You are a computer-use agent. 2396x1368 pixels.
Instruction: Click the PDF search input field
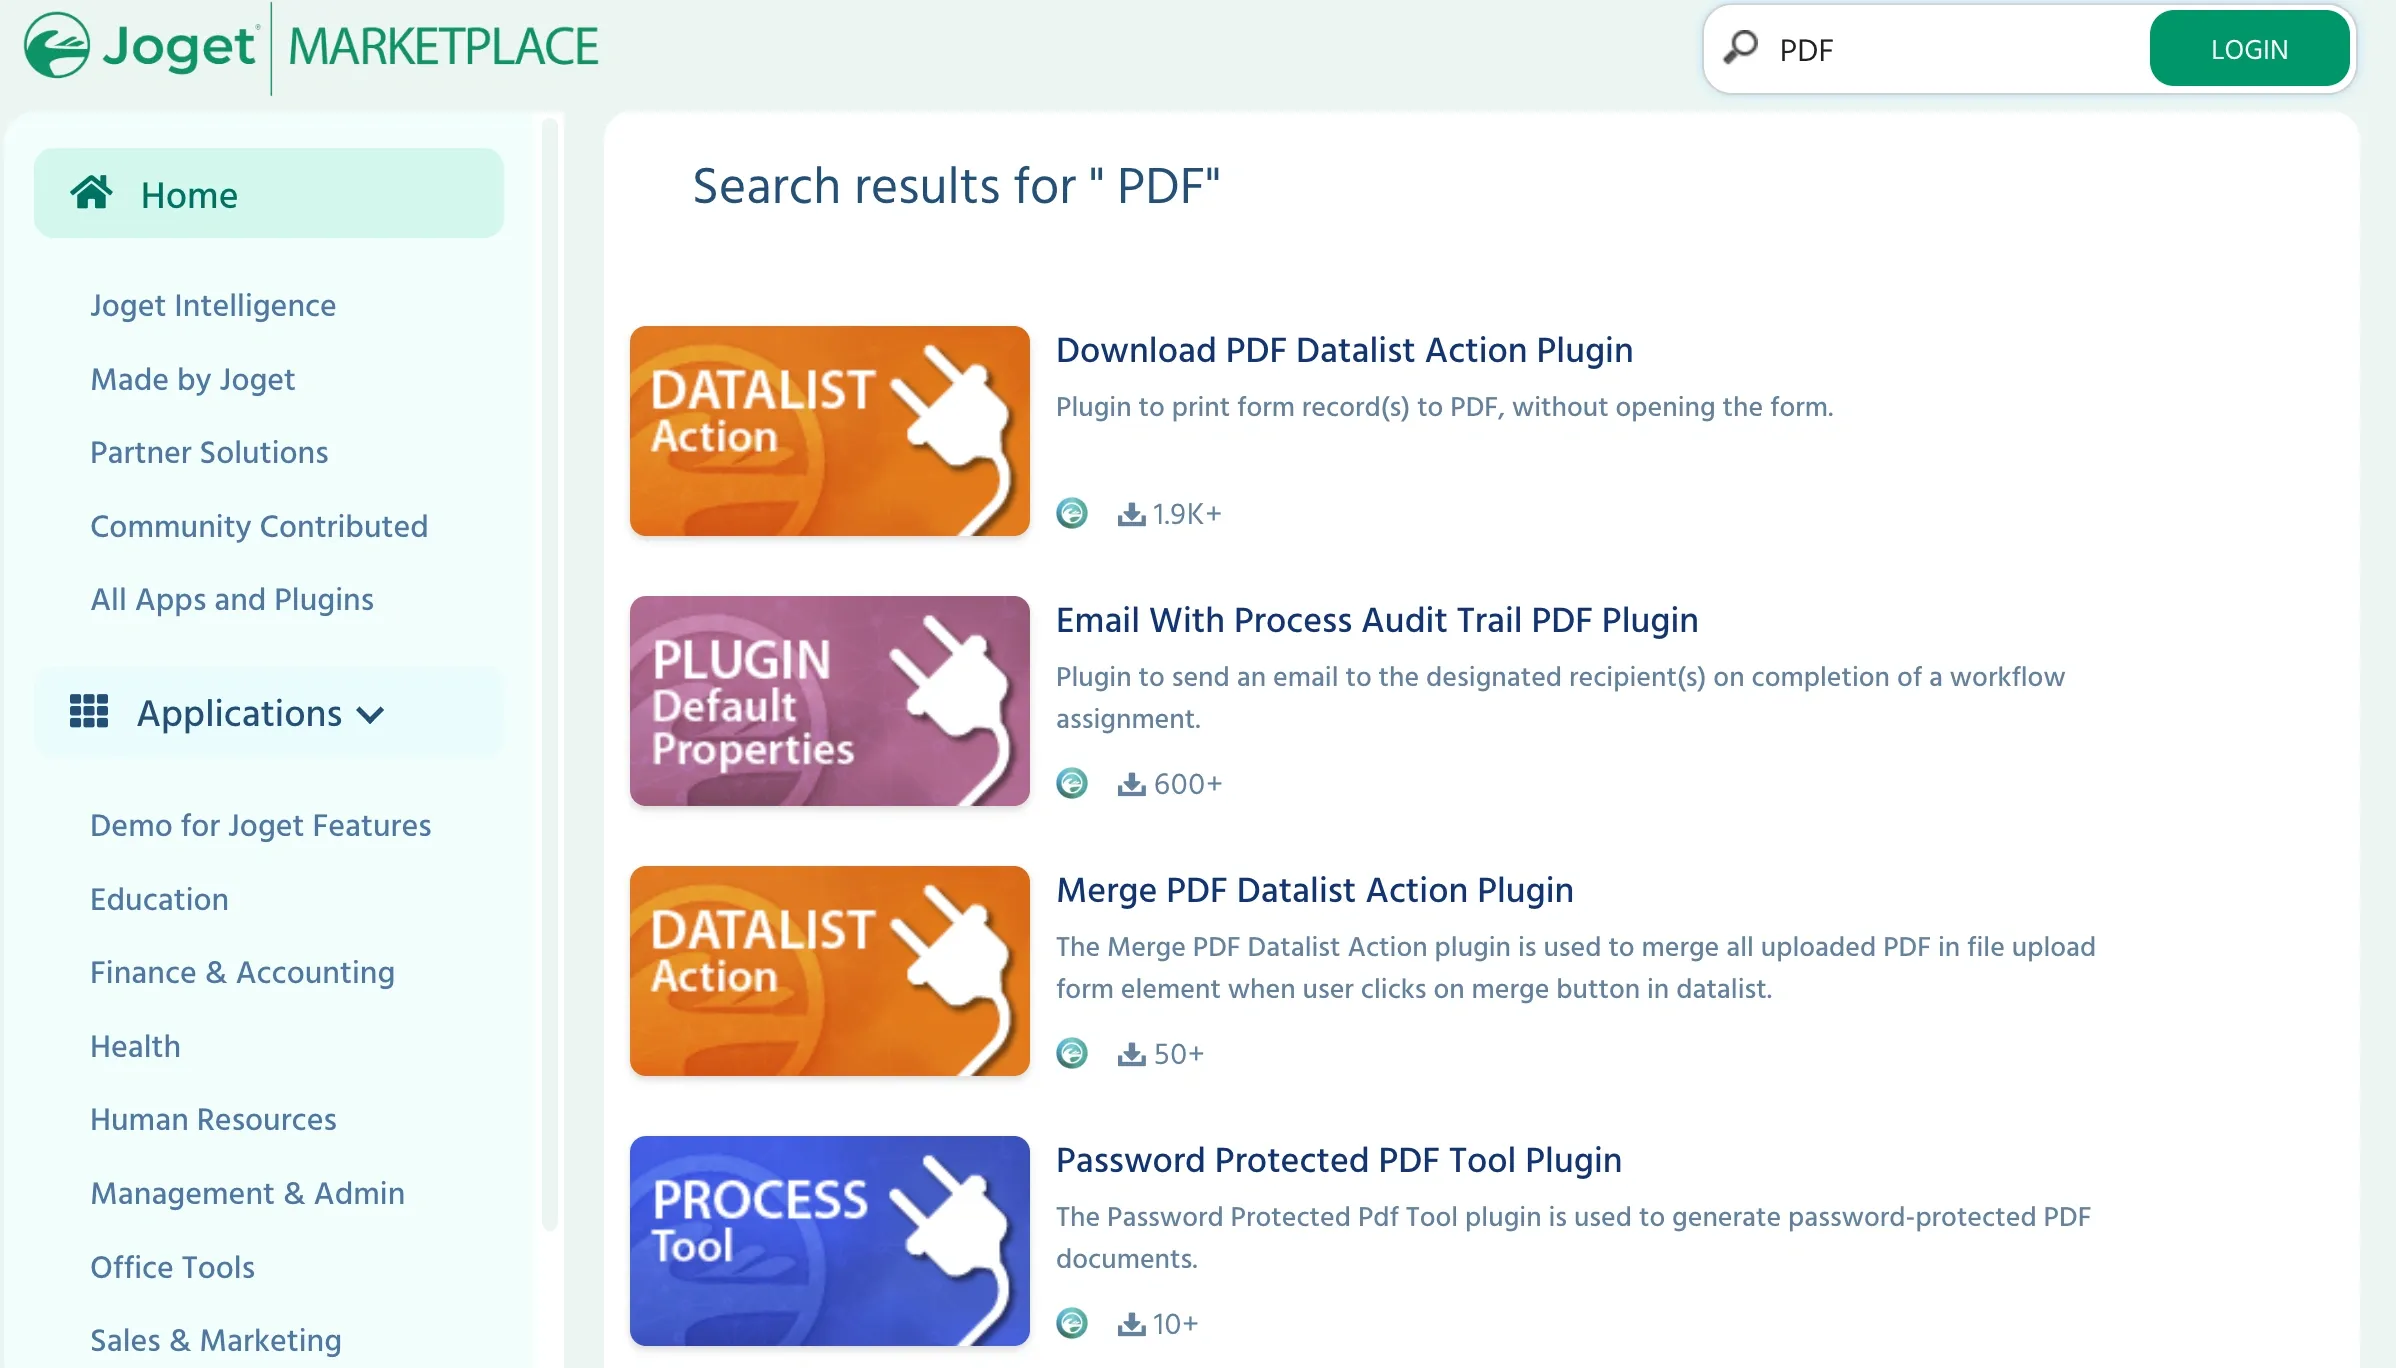(1950, 50)
